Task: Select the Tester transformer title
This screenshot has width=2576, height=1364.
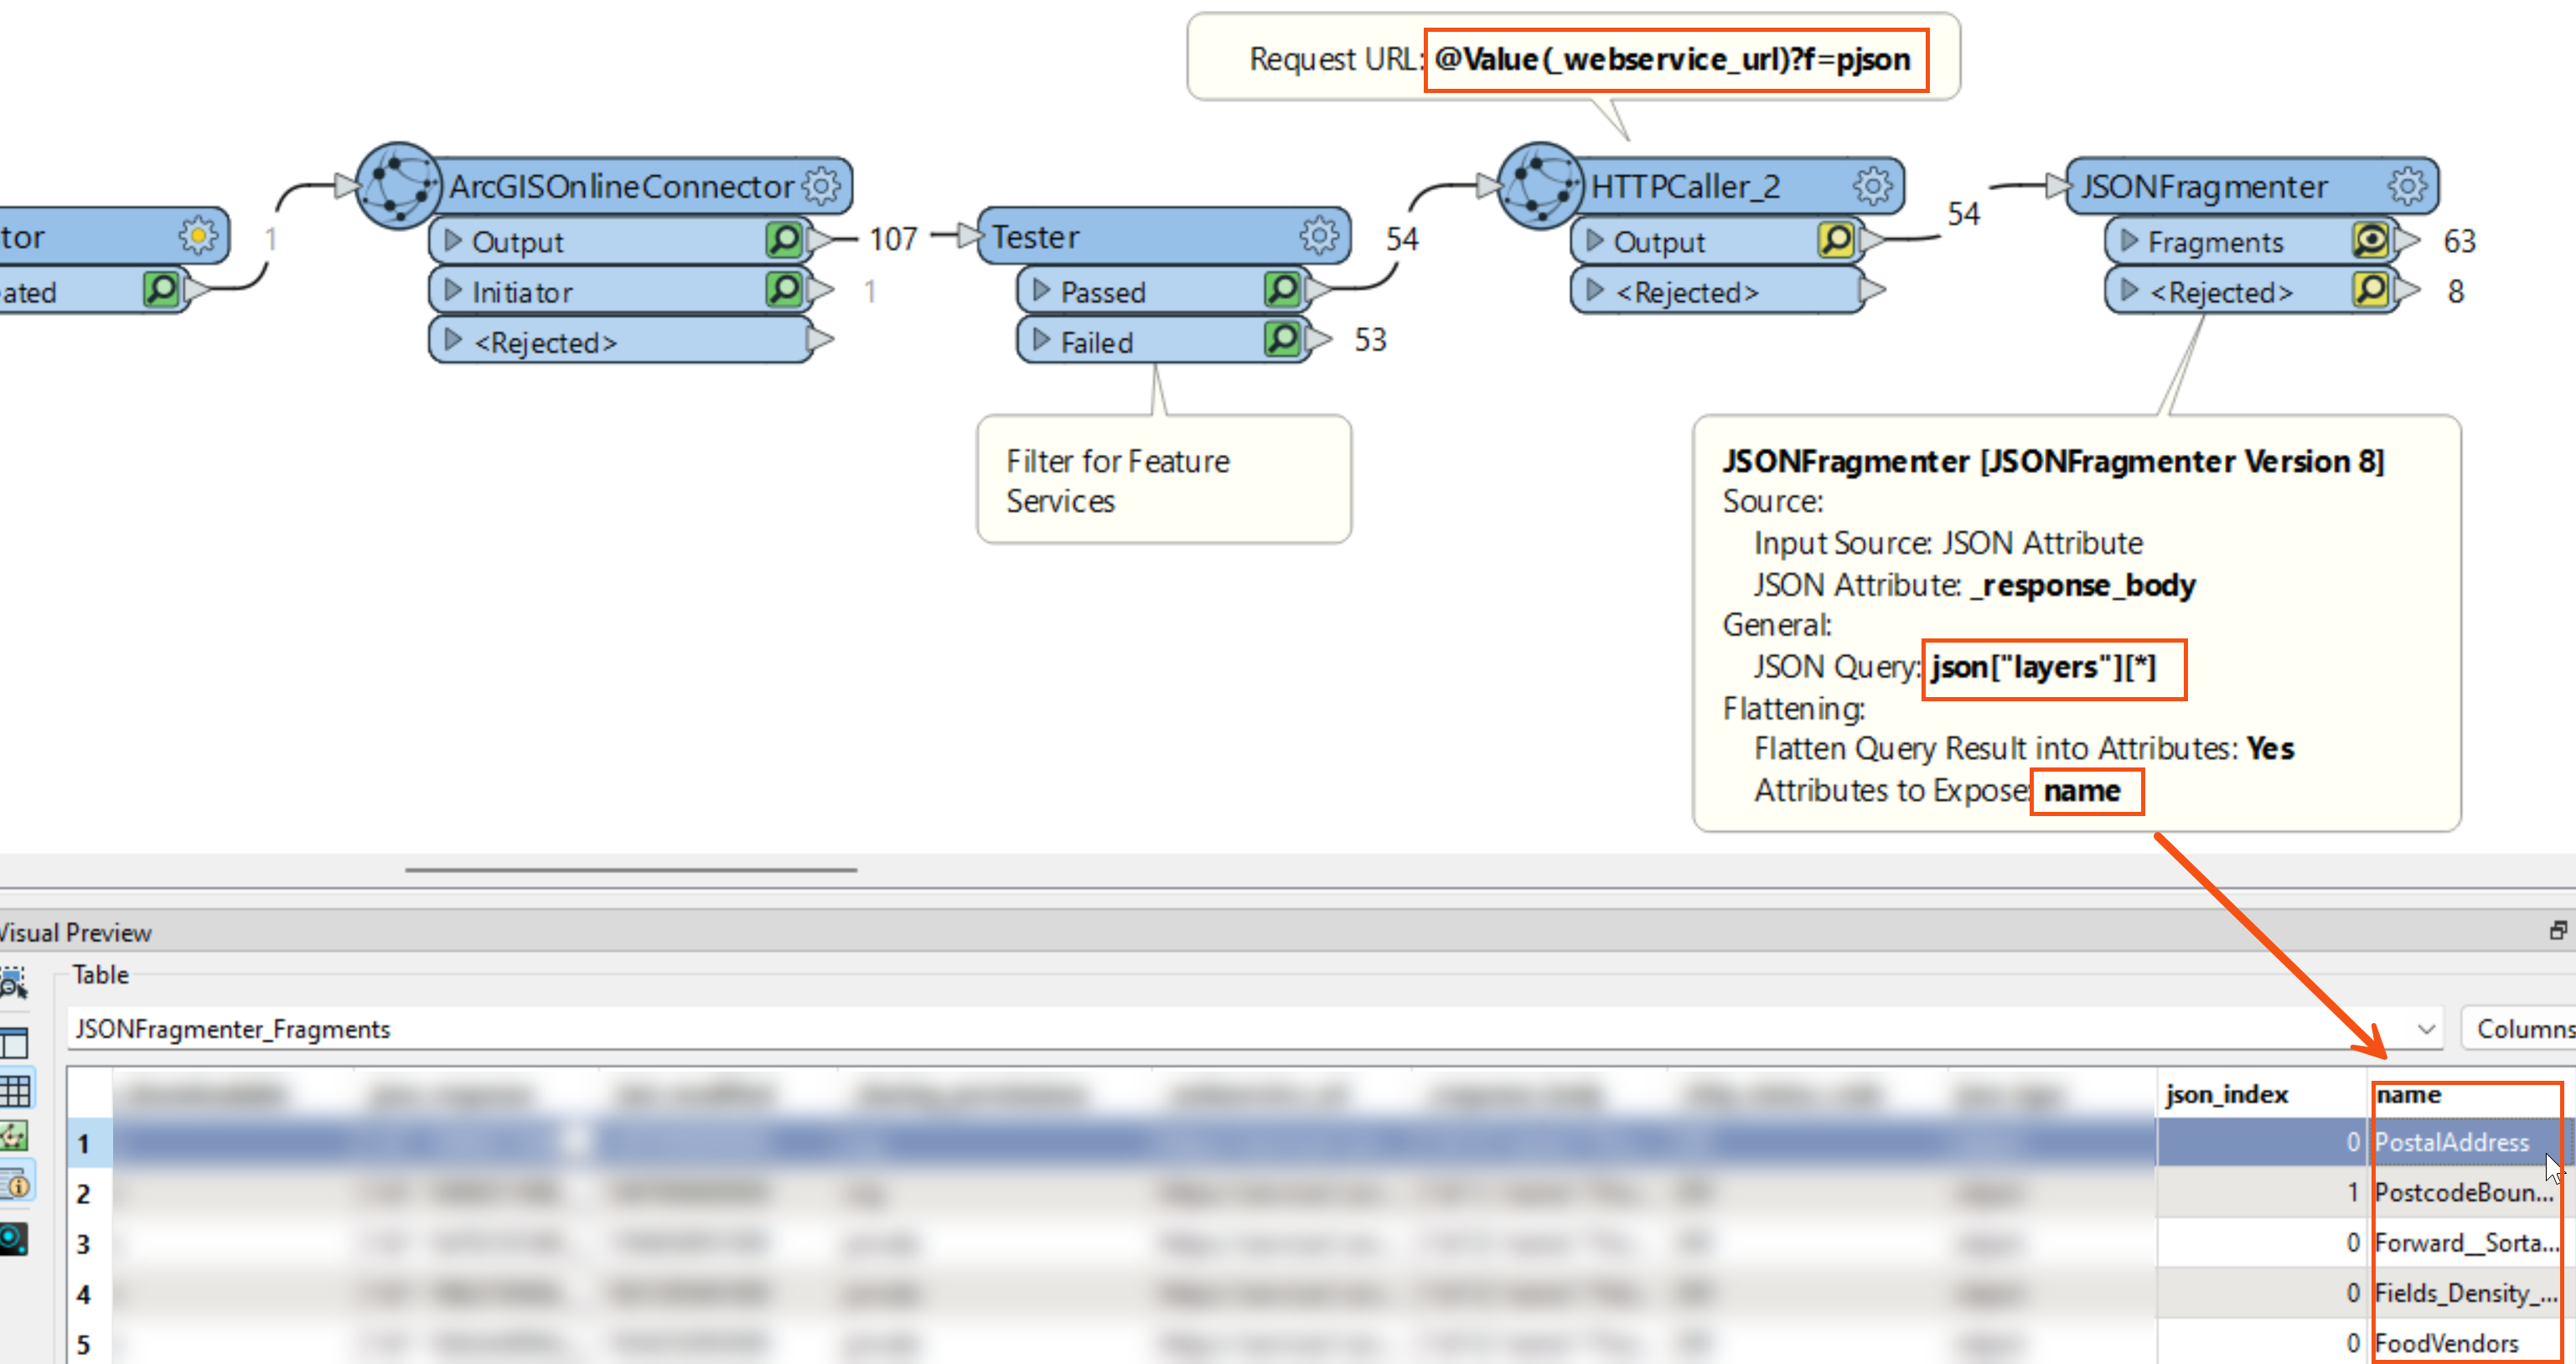Action: pyautogui.click(x=1035, y=236)
